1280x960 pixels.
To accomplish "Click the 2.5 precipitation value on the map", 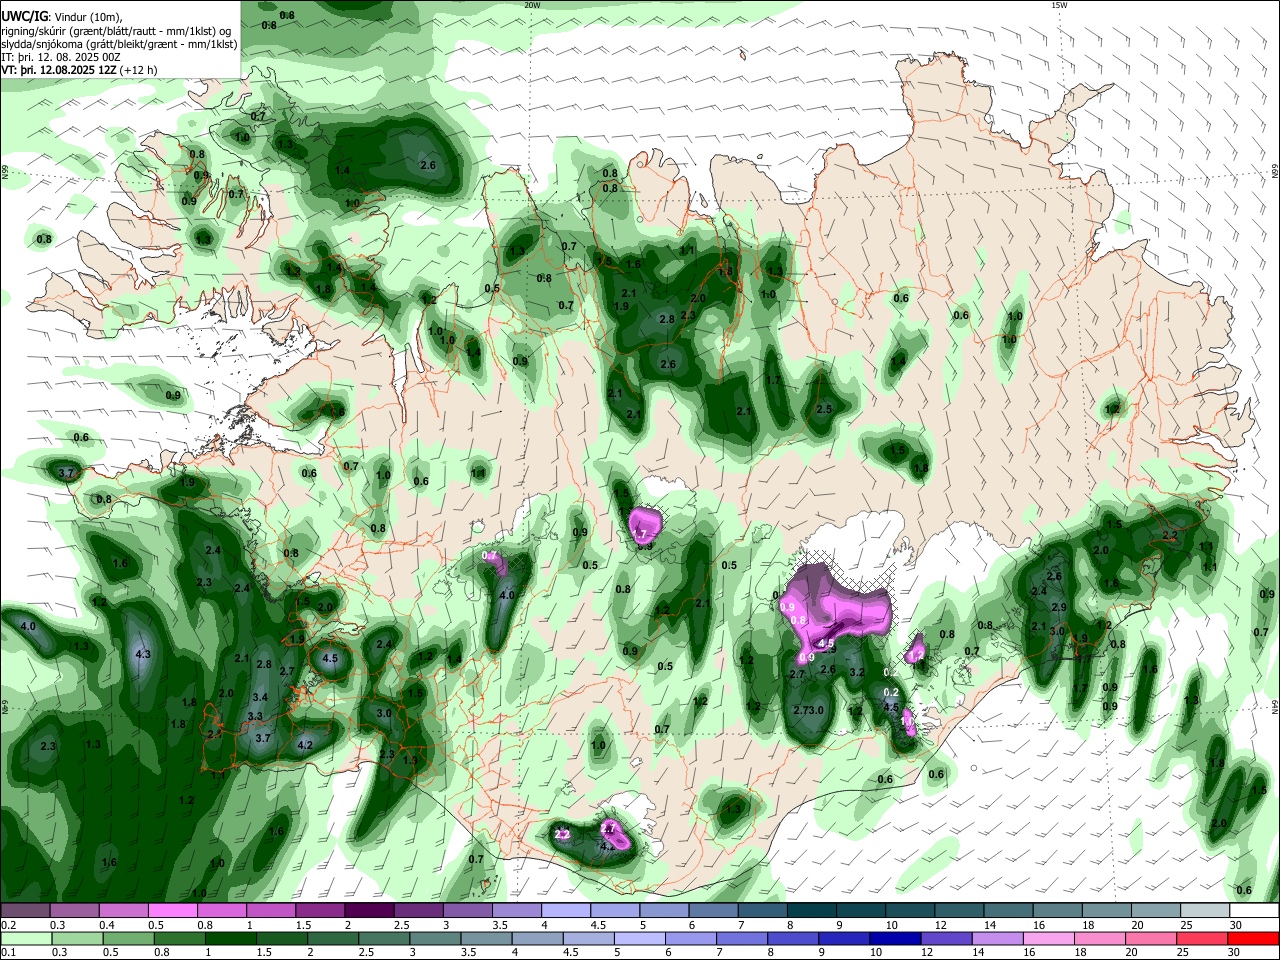I will [x=824, y=409].
